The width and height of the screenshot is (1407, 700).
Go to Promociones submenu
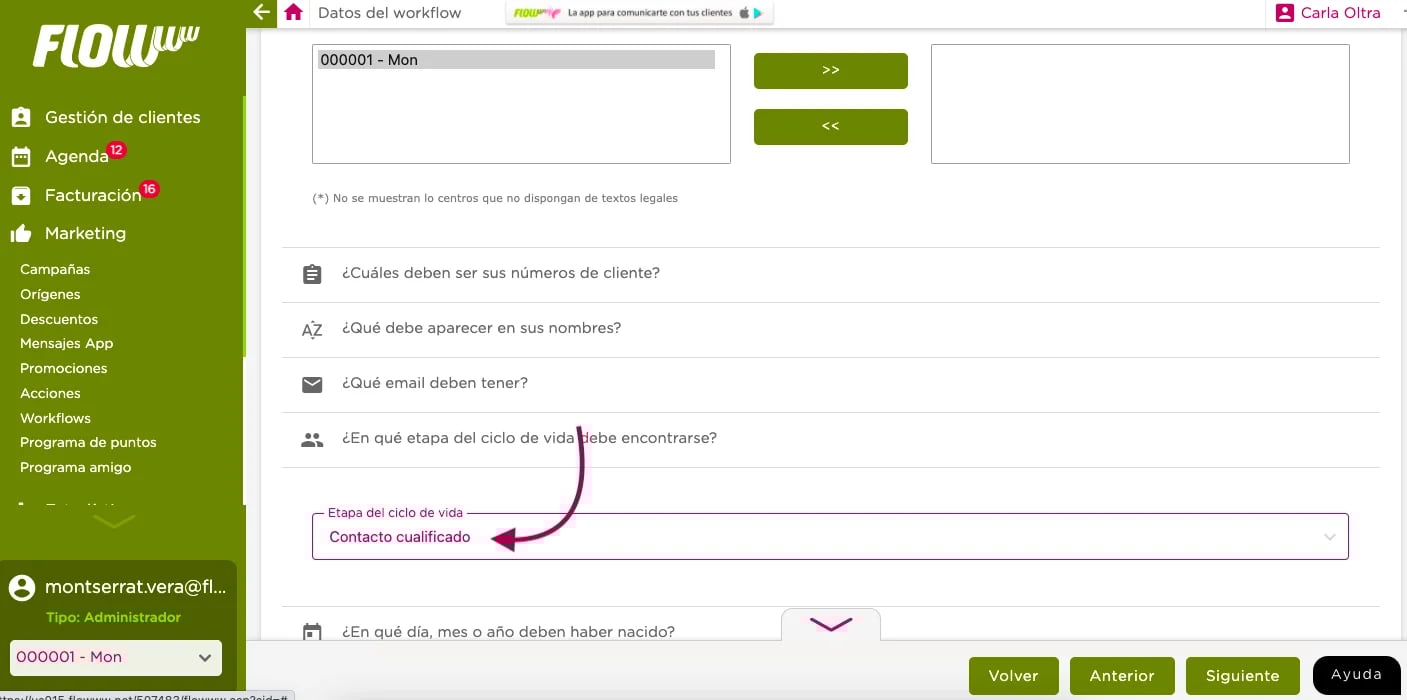pyautogui.click(x=64, y=368)
